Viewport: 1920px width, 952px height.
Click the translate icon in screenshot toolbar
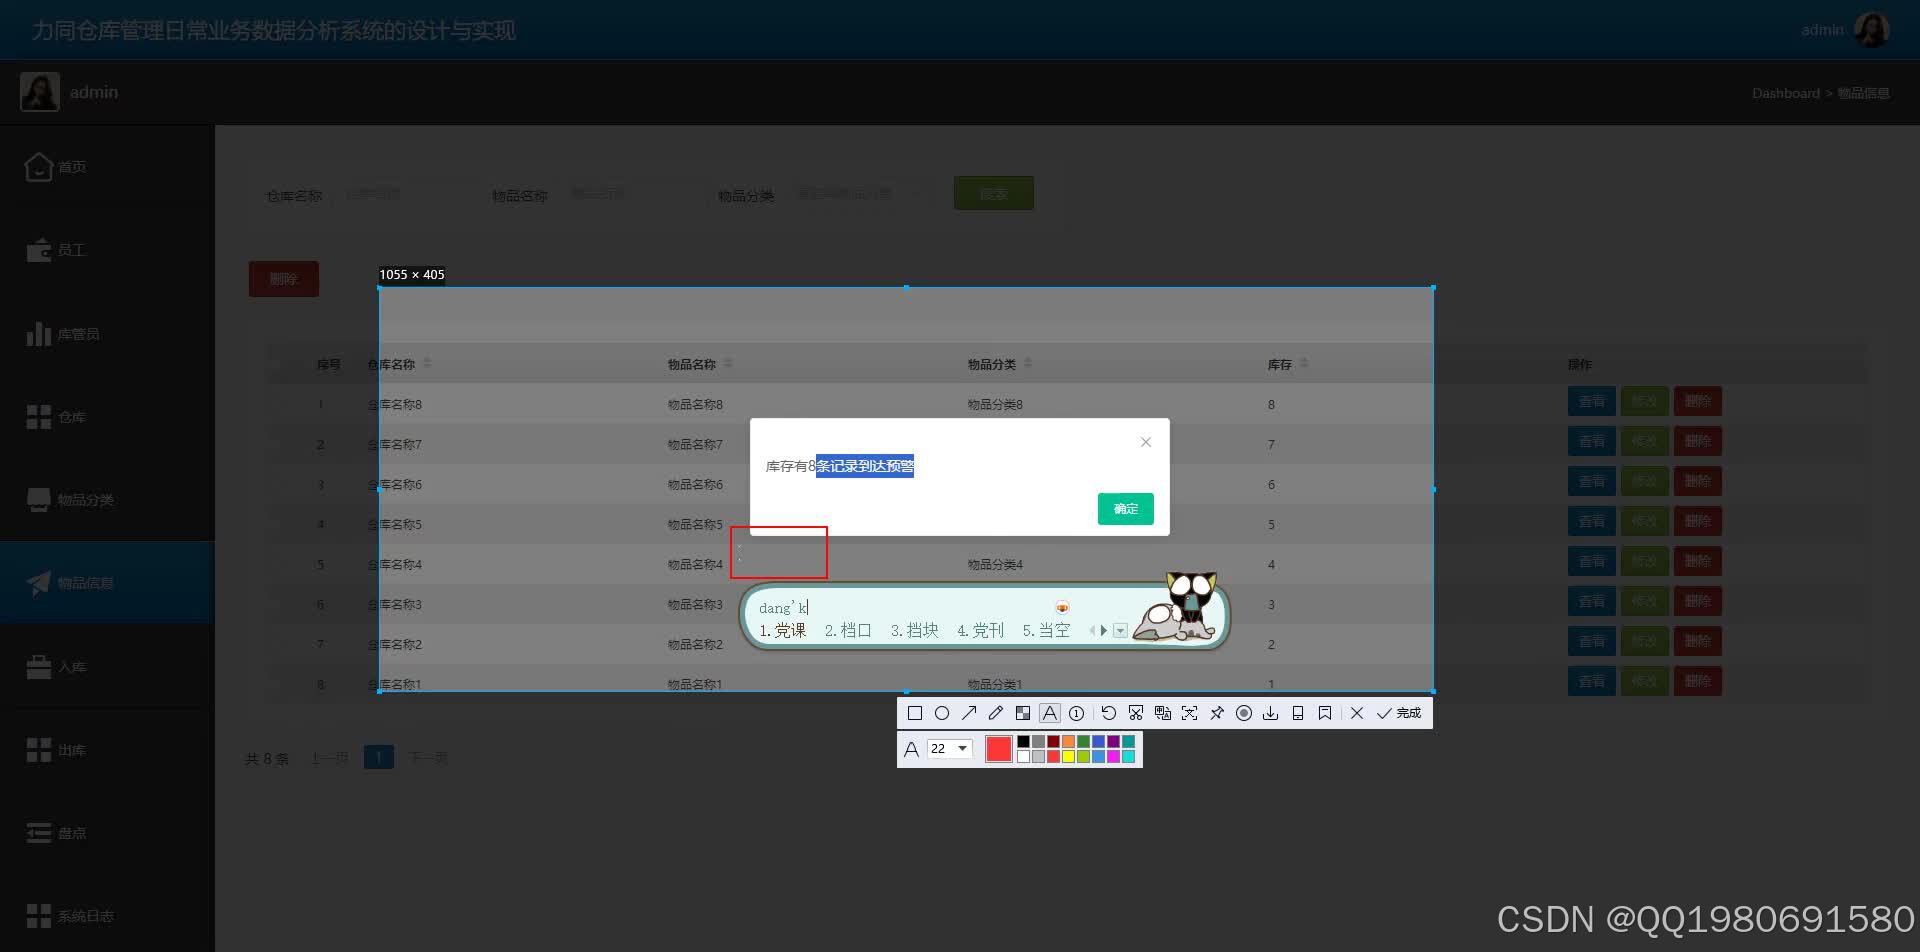1163,713
